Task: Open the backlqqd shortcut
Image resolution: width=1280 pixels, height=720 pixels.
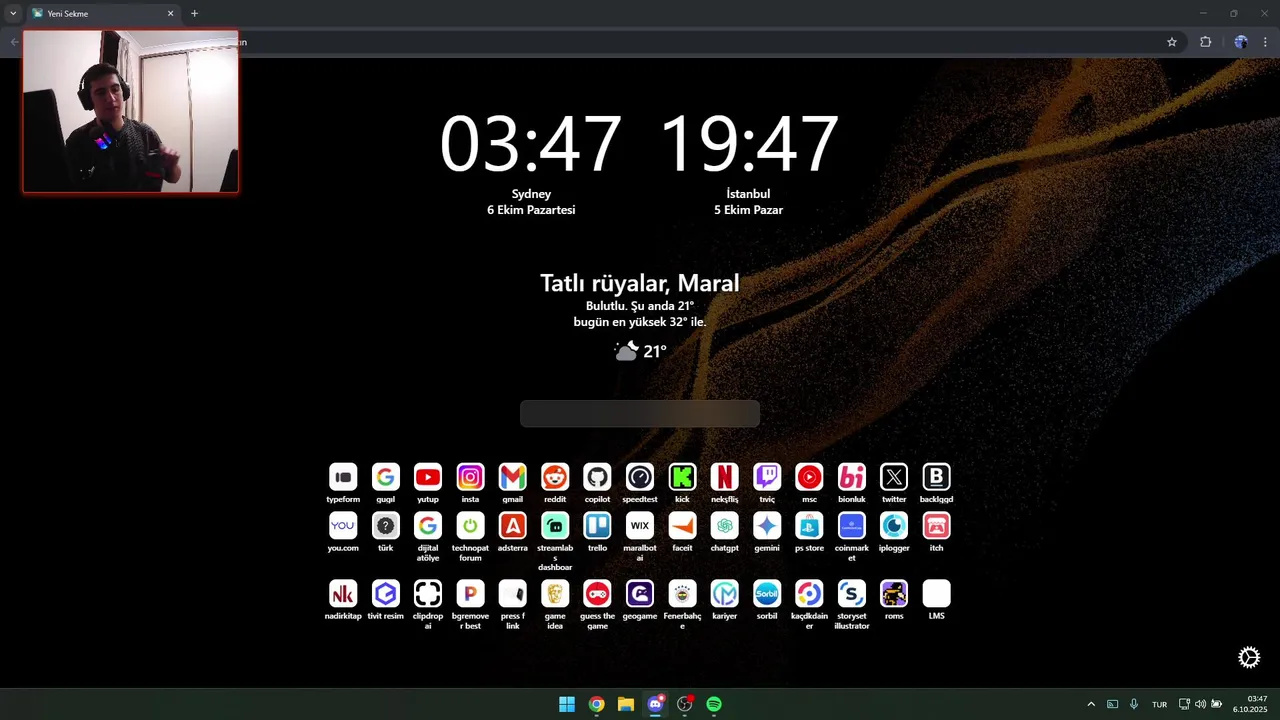Action: (x=936, y=477)
